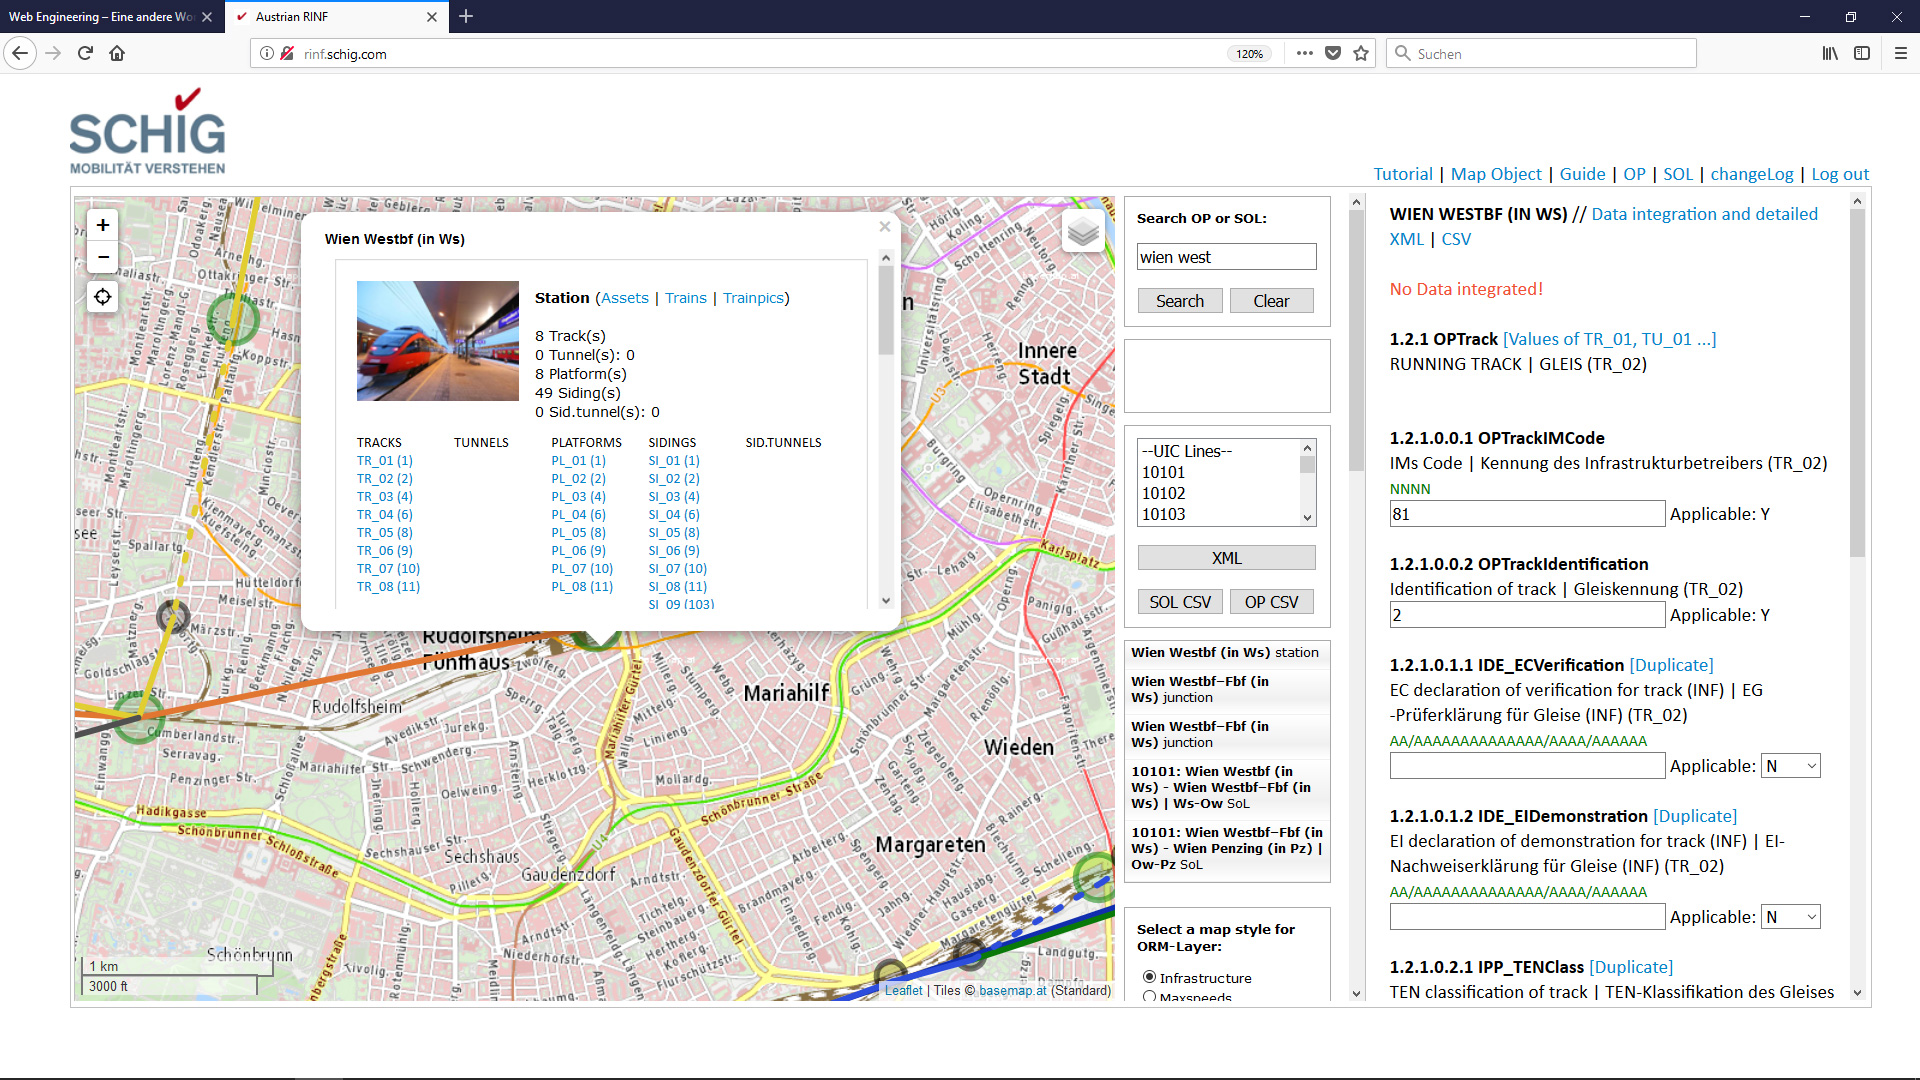Click the Search OP or SOL field
This screenshot has height=1080, width=1920.
click(x=1226, y=257)
